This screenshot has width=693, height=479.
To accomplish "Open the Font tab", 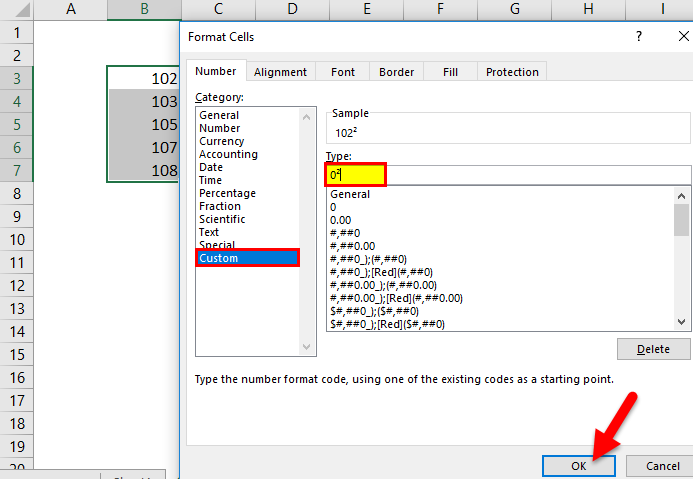I will click(343, 72).
